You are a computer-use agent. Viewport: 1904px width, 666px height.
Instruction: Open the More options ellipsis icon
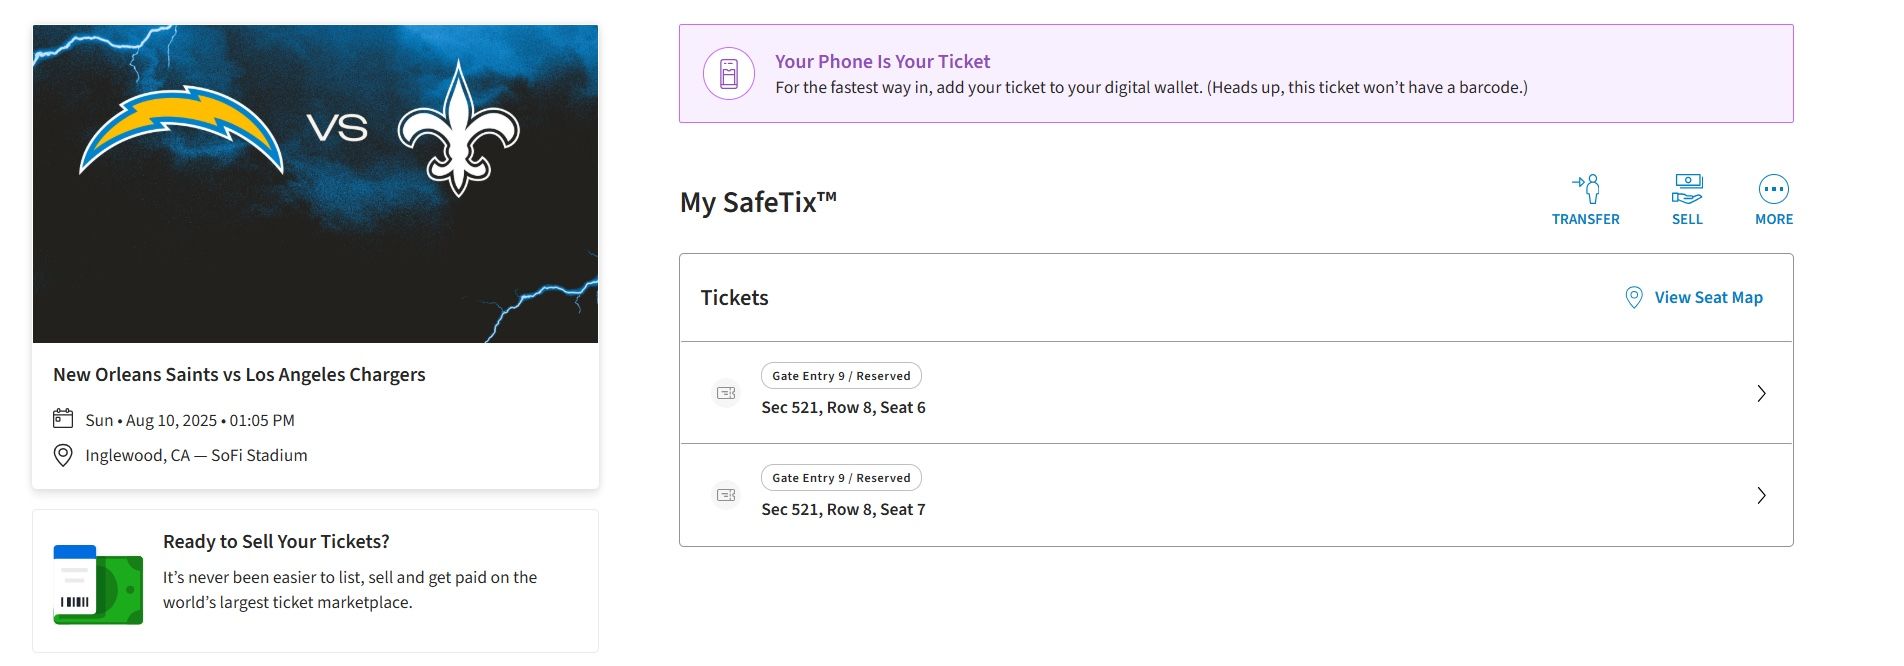tap(1773, 189)
